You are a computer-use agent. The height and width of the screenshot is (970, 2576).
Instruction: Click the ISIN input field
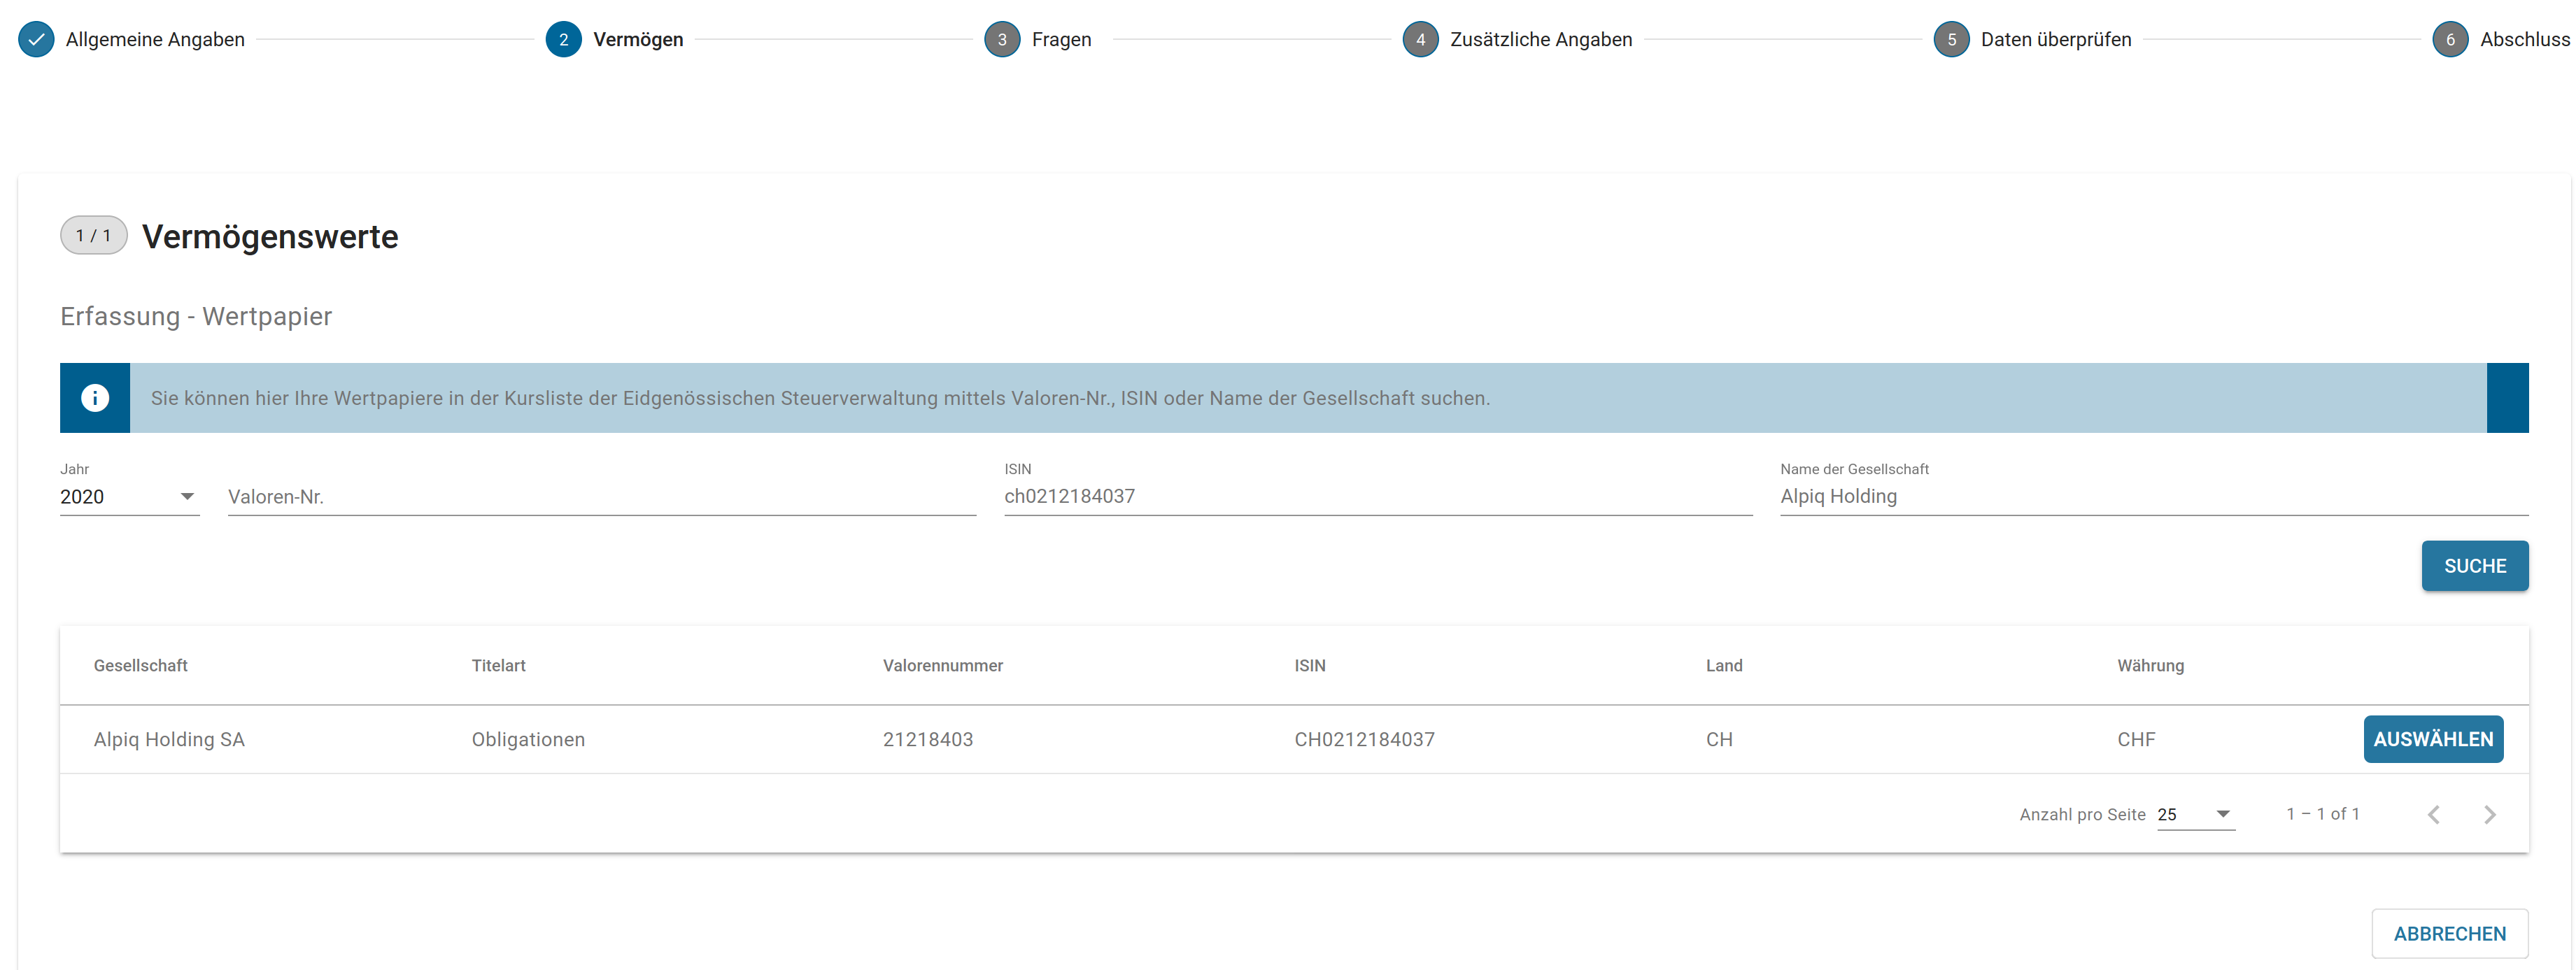click(1377, 497)
